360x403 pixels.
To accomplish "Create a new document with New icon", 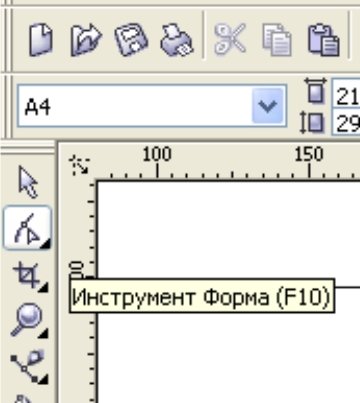I will tap(41, 39).
